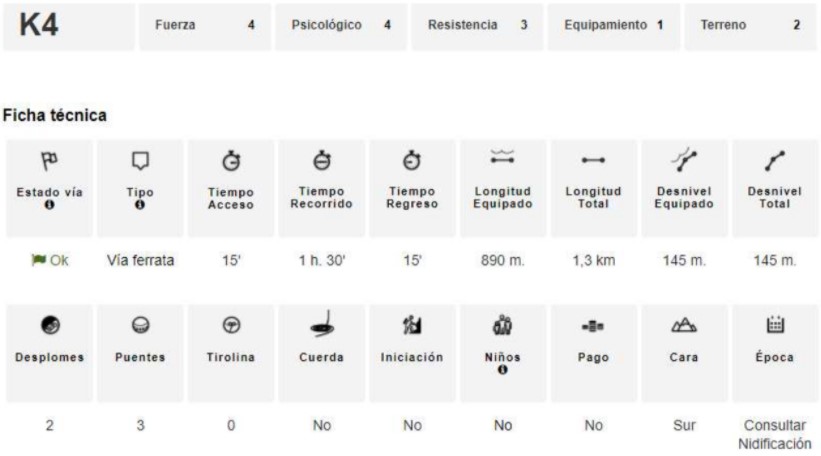
Task: Click the Tiempo Recorrido stopwatch icon
Action: point(321,159)
